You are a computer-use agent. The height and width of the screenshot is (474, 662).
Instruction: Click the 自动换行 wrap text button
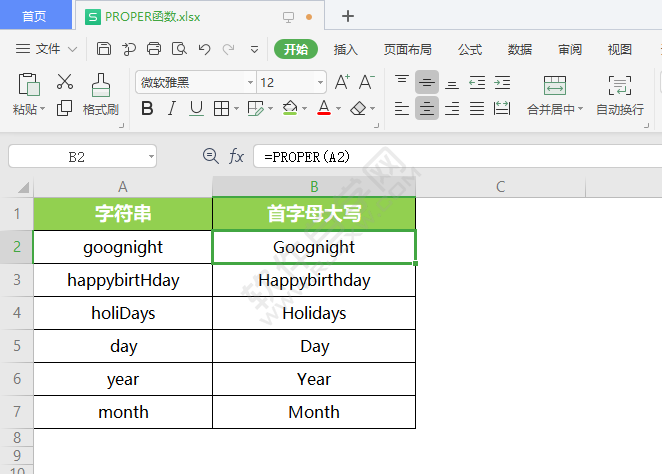619,96
